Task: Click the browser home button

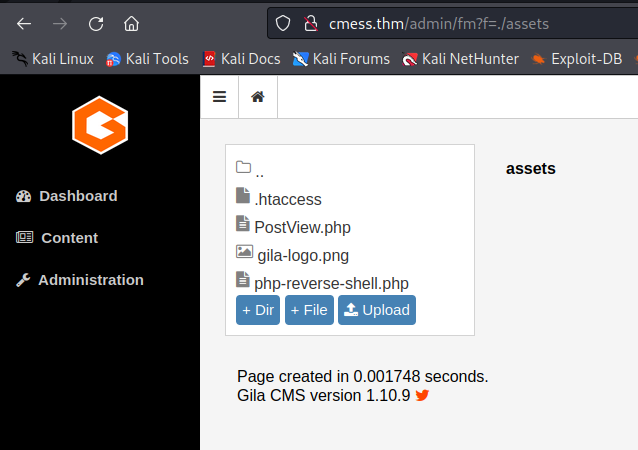Action: 131,23
